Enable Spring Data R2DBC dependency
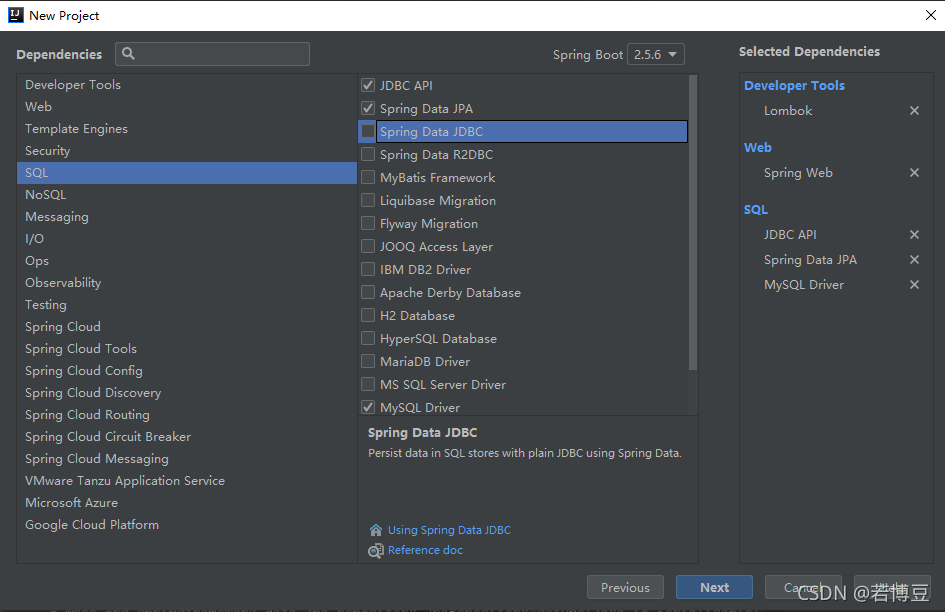This screenshot has height=612, width=945. 368,154
